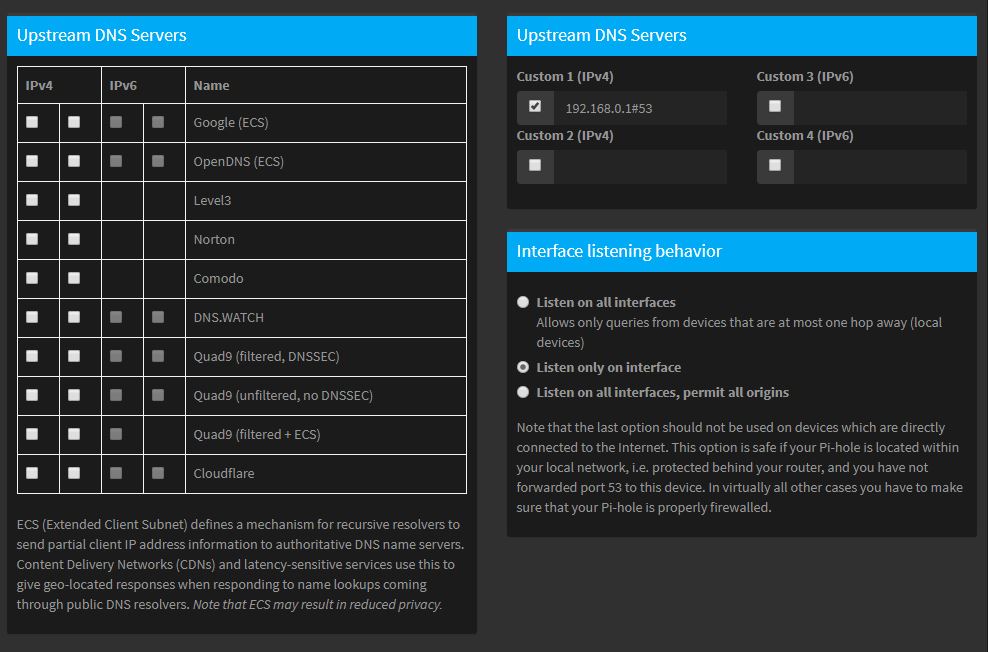Focus the Custom 3 (IPv6) address field

pyautogui.click(x=880, y=108)
